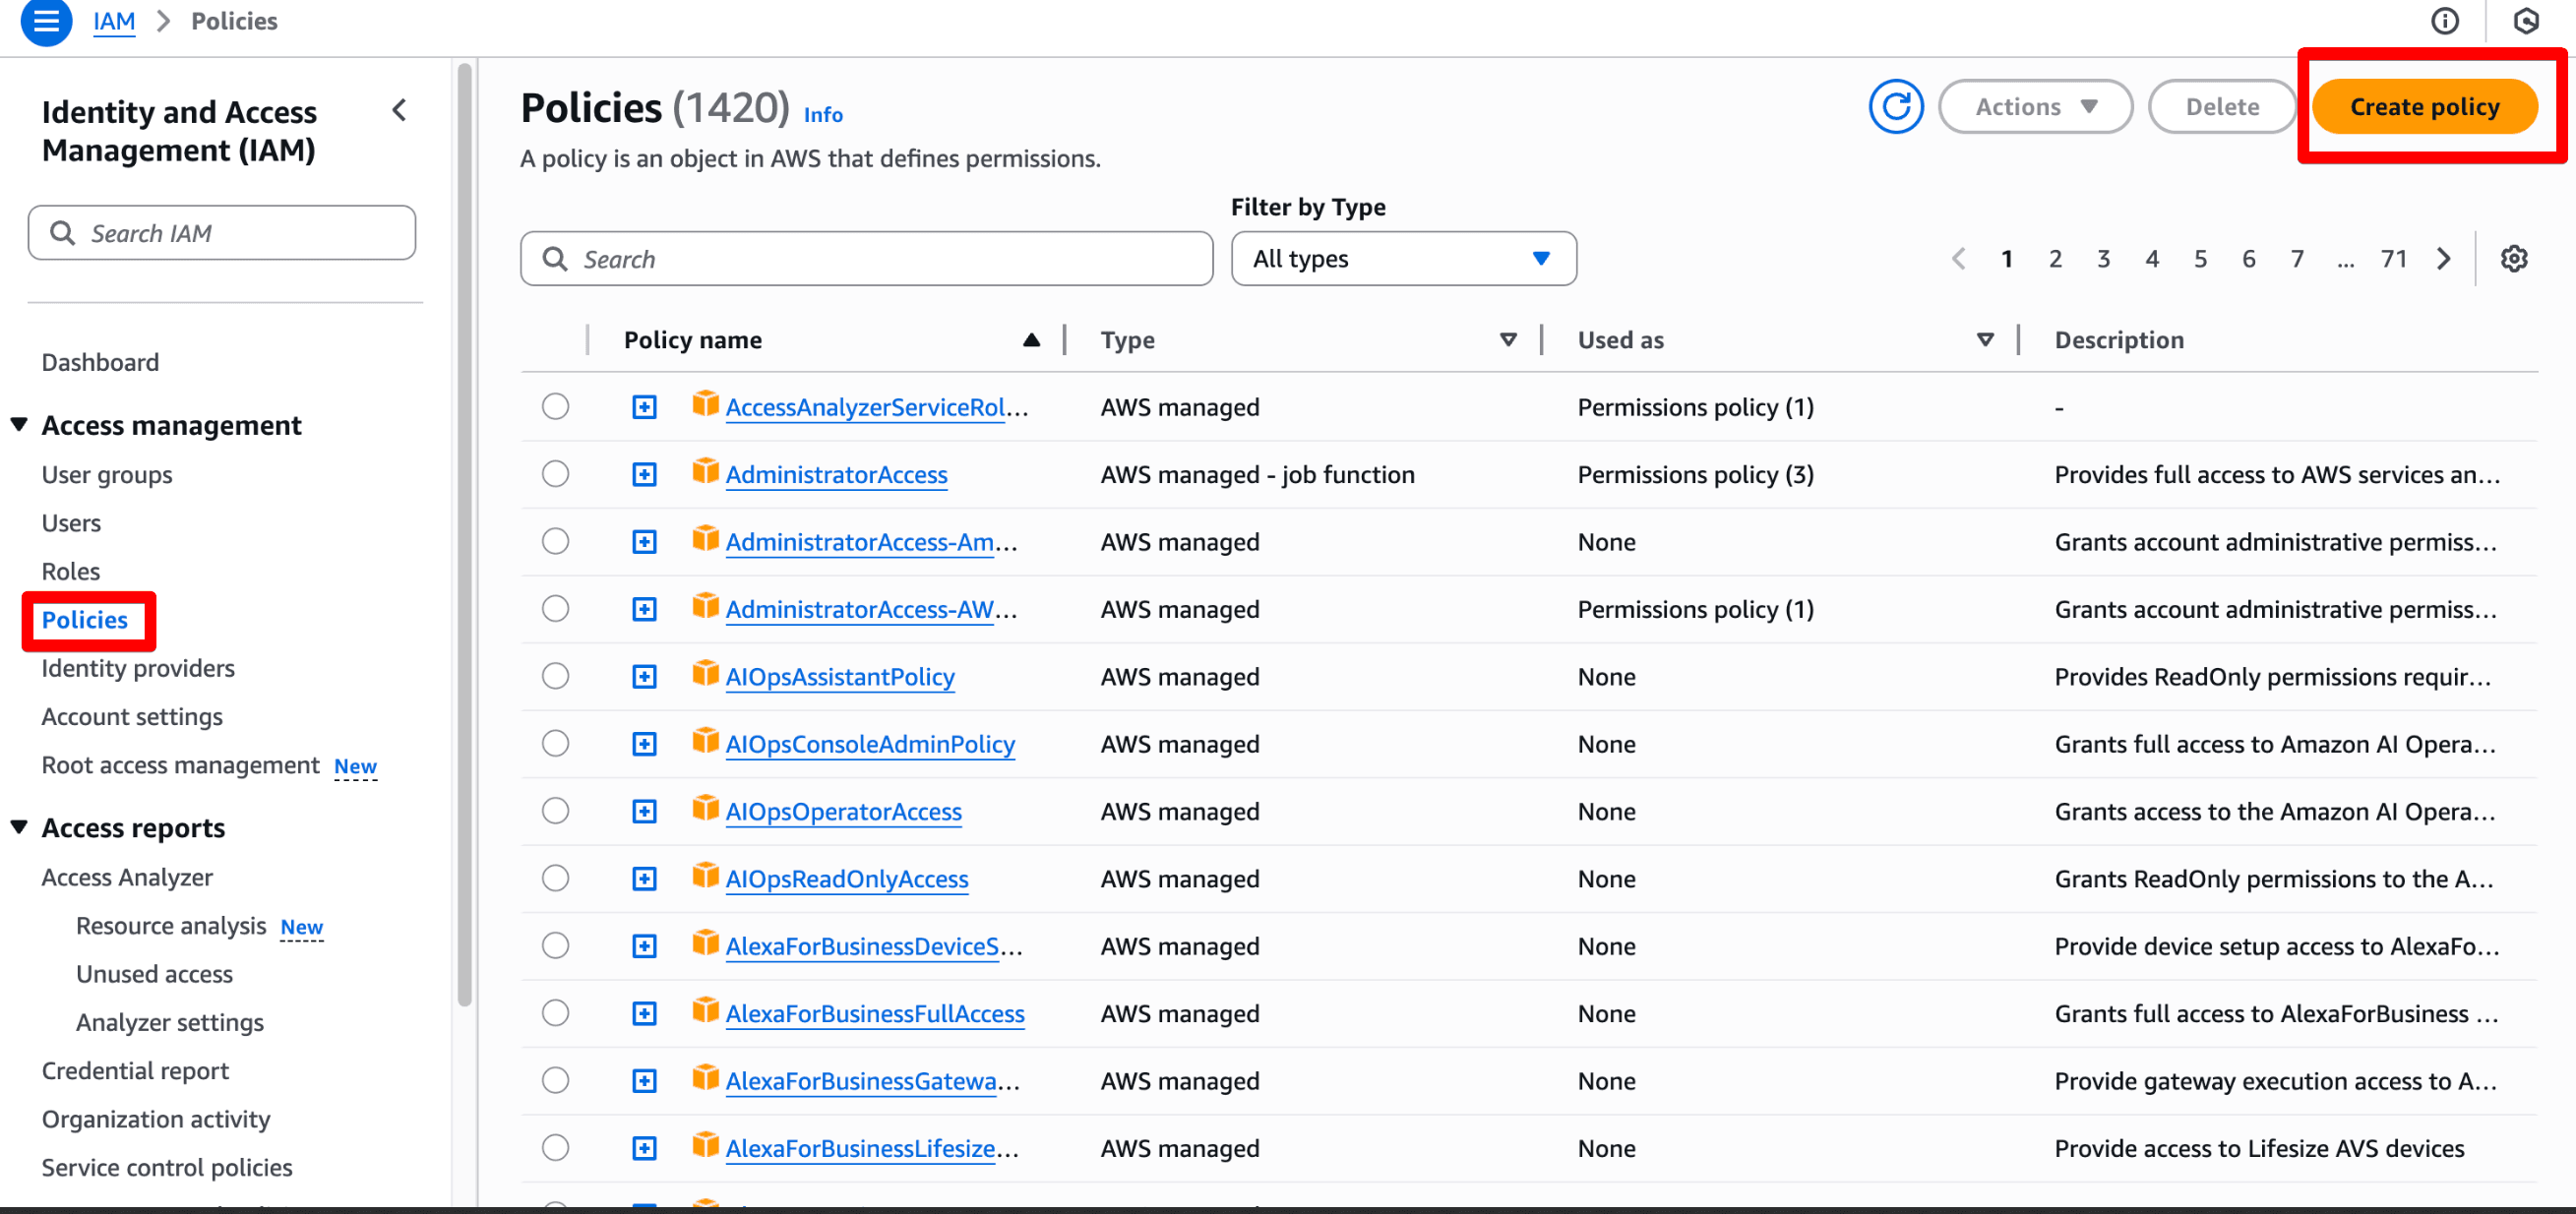
Task: Open Identity providers in the sidebar
Action: (x=138, y=668)
